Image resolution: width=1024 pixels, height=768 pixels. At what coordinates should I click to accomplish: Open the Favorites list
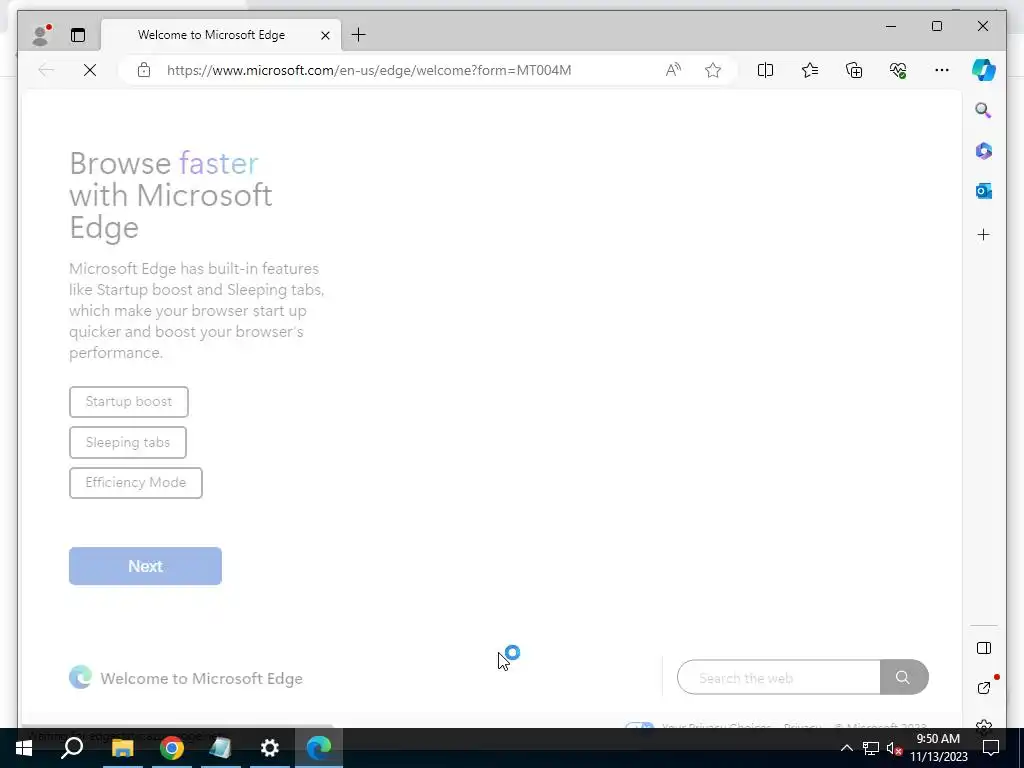(x=810, y=70)
